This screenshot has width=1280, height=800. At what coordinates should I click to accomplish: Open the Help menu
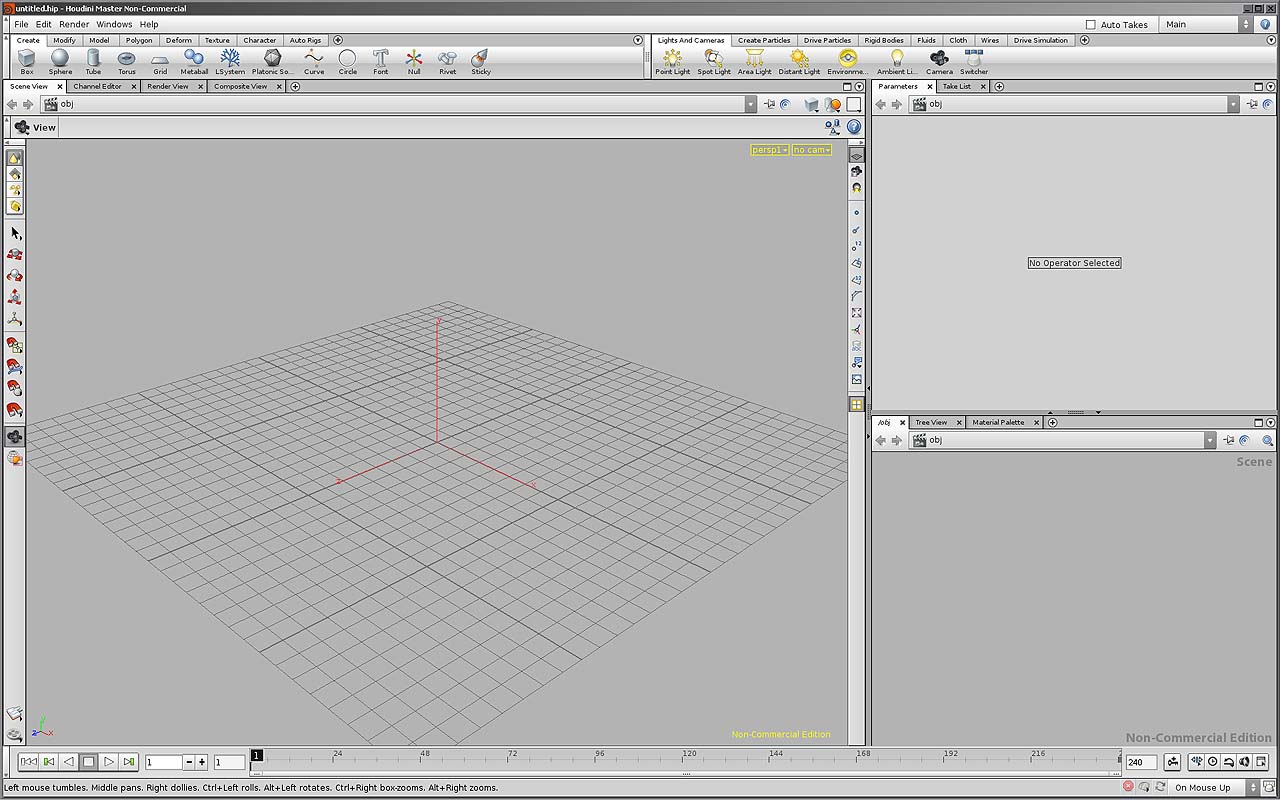(149, 24)
